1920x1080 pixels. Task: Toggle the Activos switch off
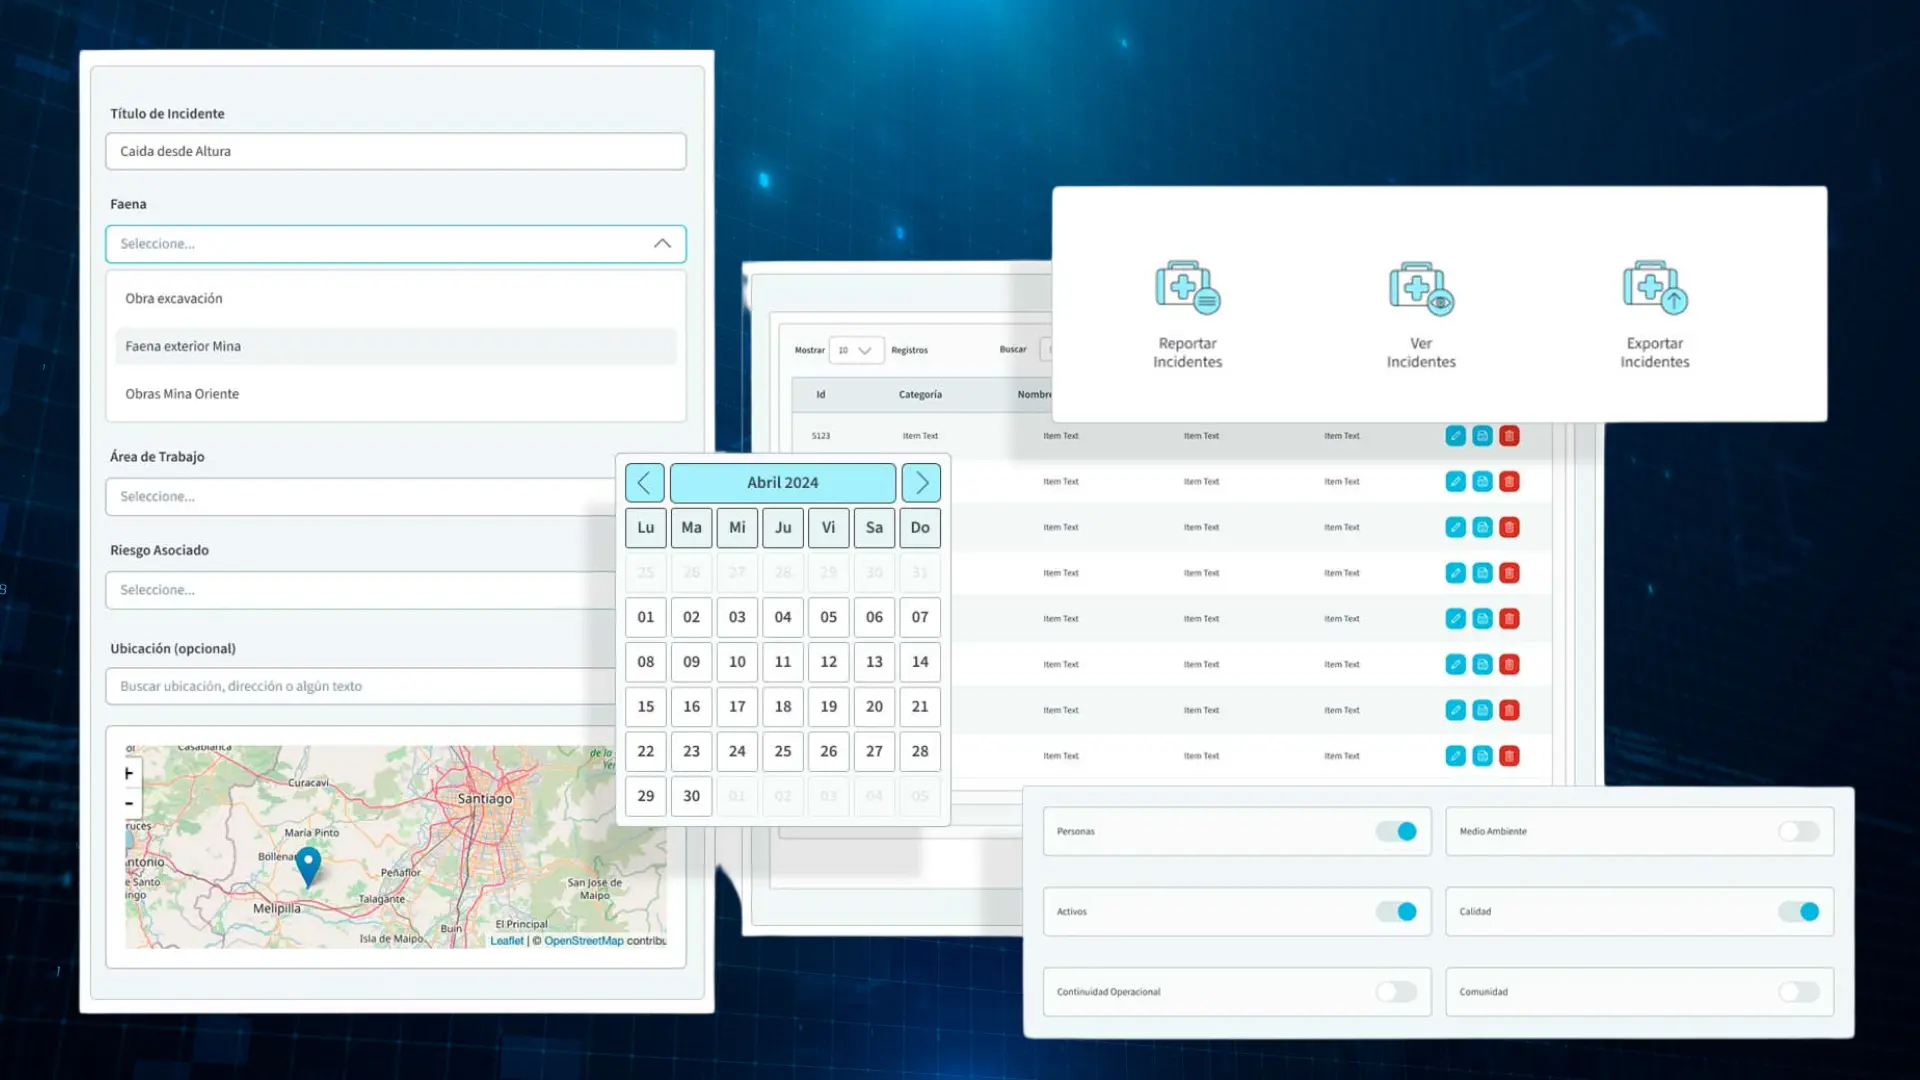(1396, 911)
